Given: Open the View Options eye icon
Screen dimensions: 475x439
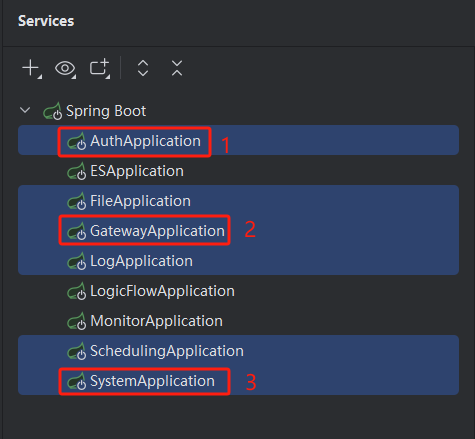Looking at the screenshot, I should point(65,69).
